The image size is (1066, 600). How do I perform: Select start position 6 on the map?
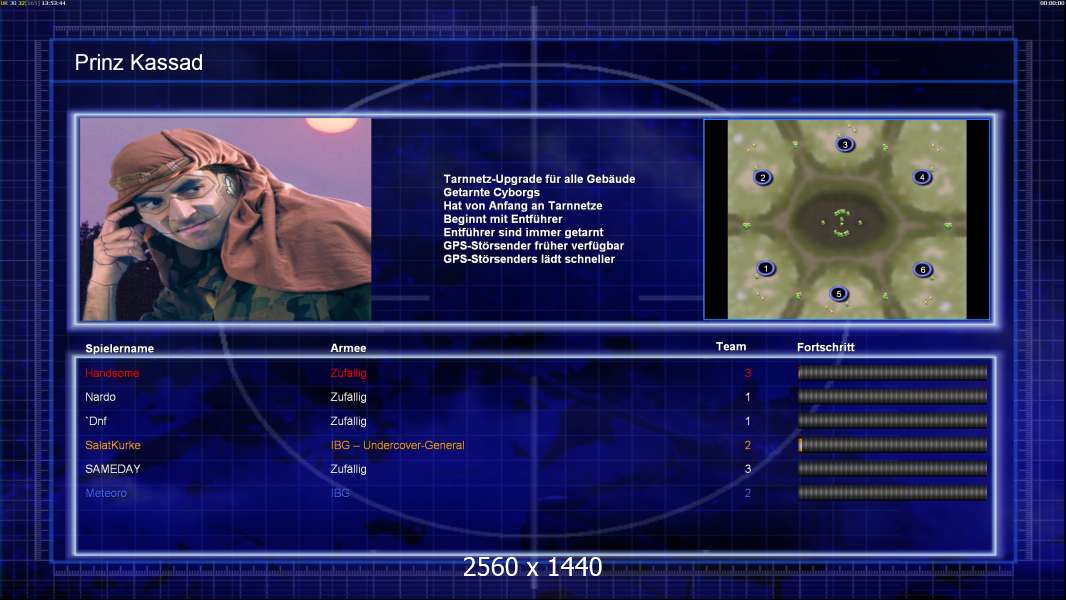(x=923, y=269)
